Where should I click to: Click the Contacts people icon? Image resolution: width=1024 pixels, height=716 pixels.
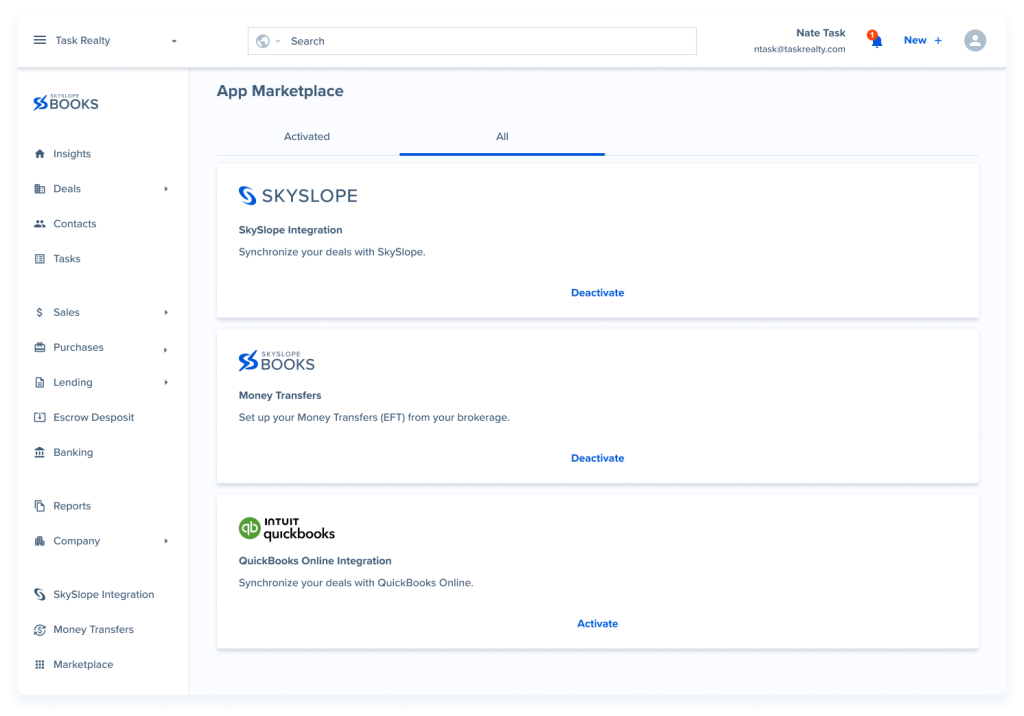point(40,224)
